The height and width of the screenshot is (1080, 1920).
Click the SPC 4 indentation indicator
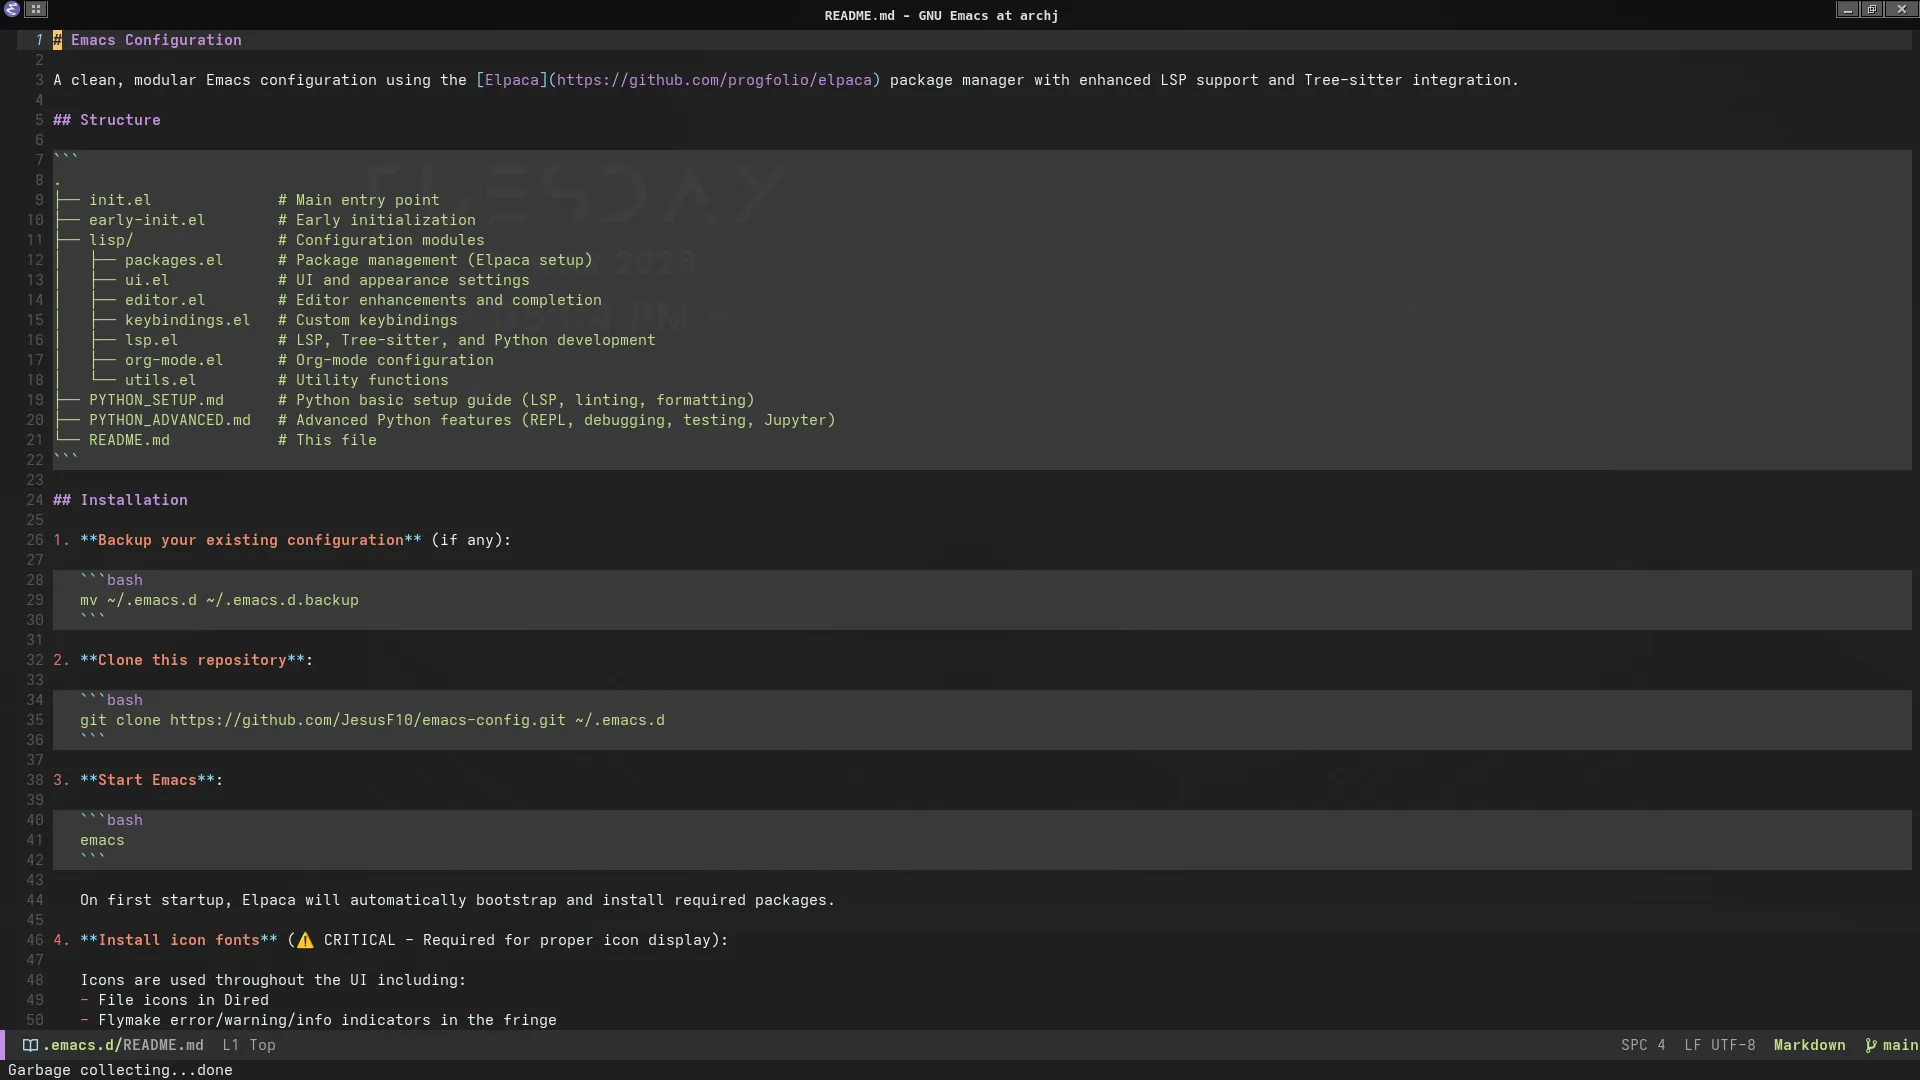[x=1643, y=1045]
